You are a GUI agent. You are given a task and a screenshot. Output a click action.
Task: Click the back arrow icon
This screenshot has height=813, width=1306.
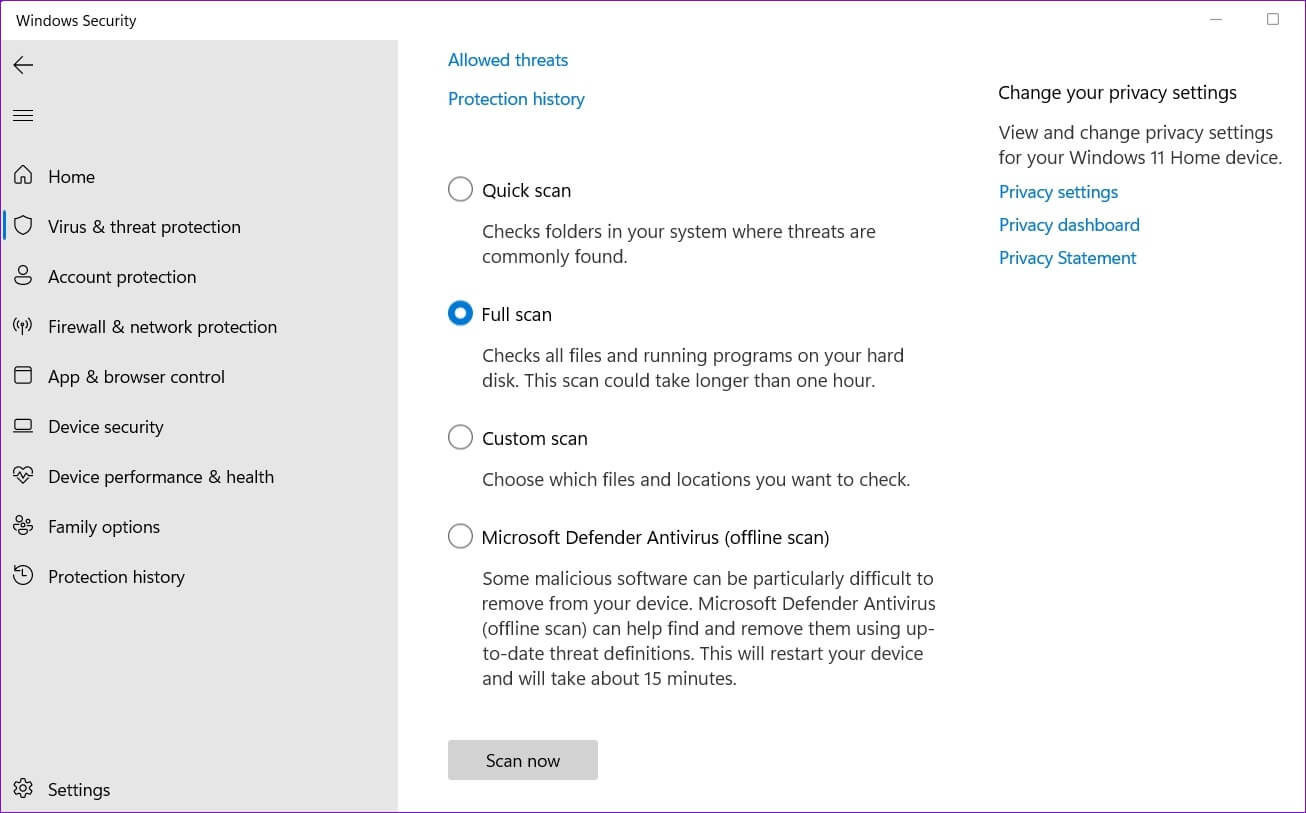(x=23, y=65)
